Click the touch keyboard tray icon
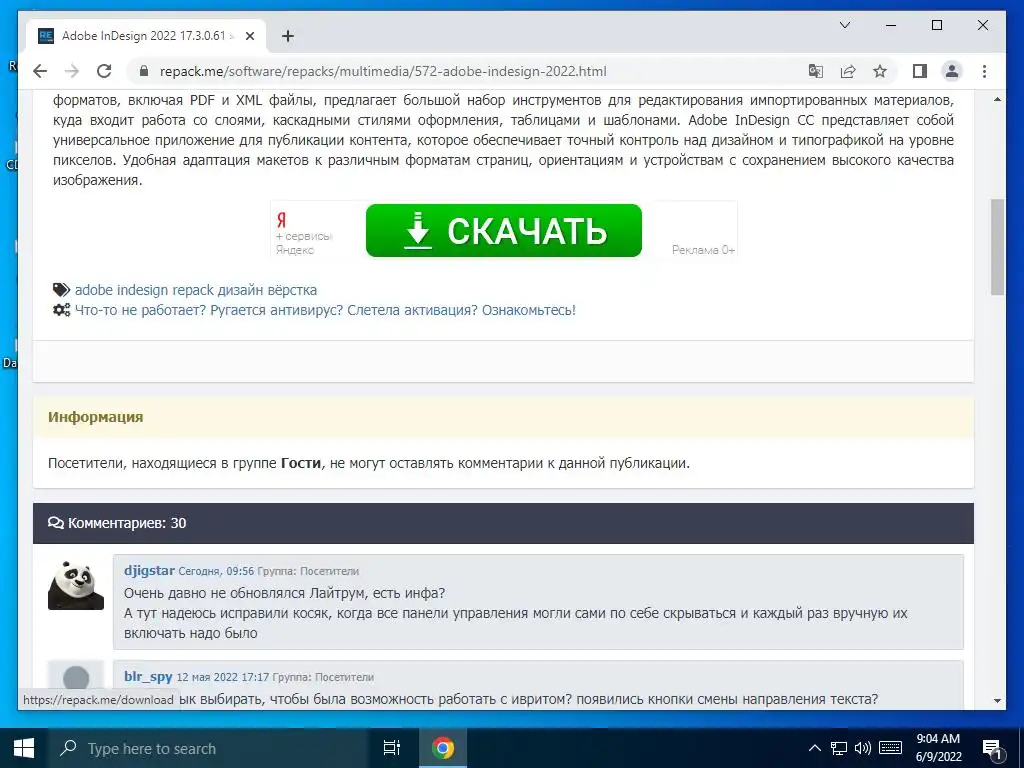The image size is (1024, 768). coord(891,748)
